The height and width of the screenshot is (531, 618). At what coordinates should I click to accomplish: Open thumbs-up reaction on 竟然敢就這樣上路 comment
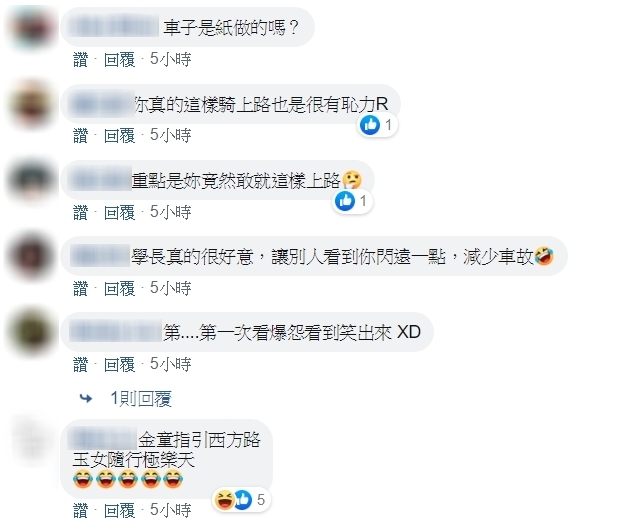point(352,201)
